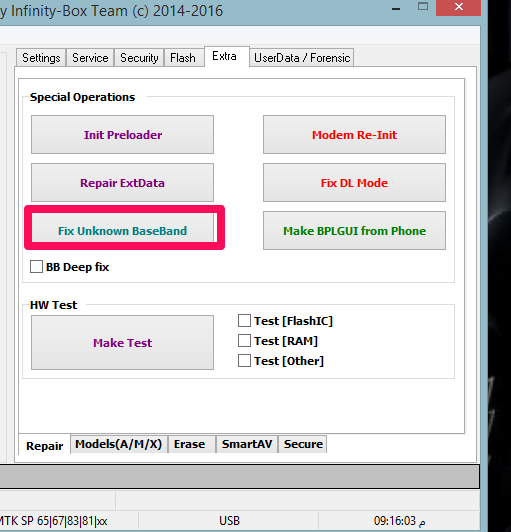Tick the Test [RAM] checkbox

[x=244, y=341]
